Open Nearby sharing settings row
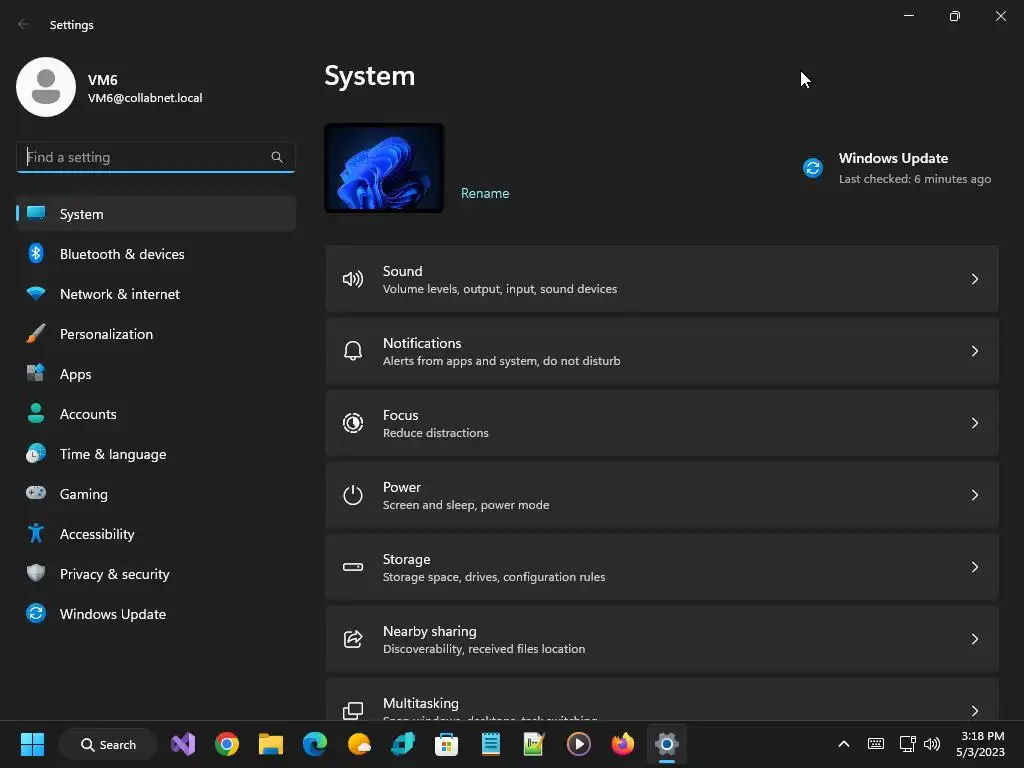 (662, 639)
